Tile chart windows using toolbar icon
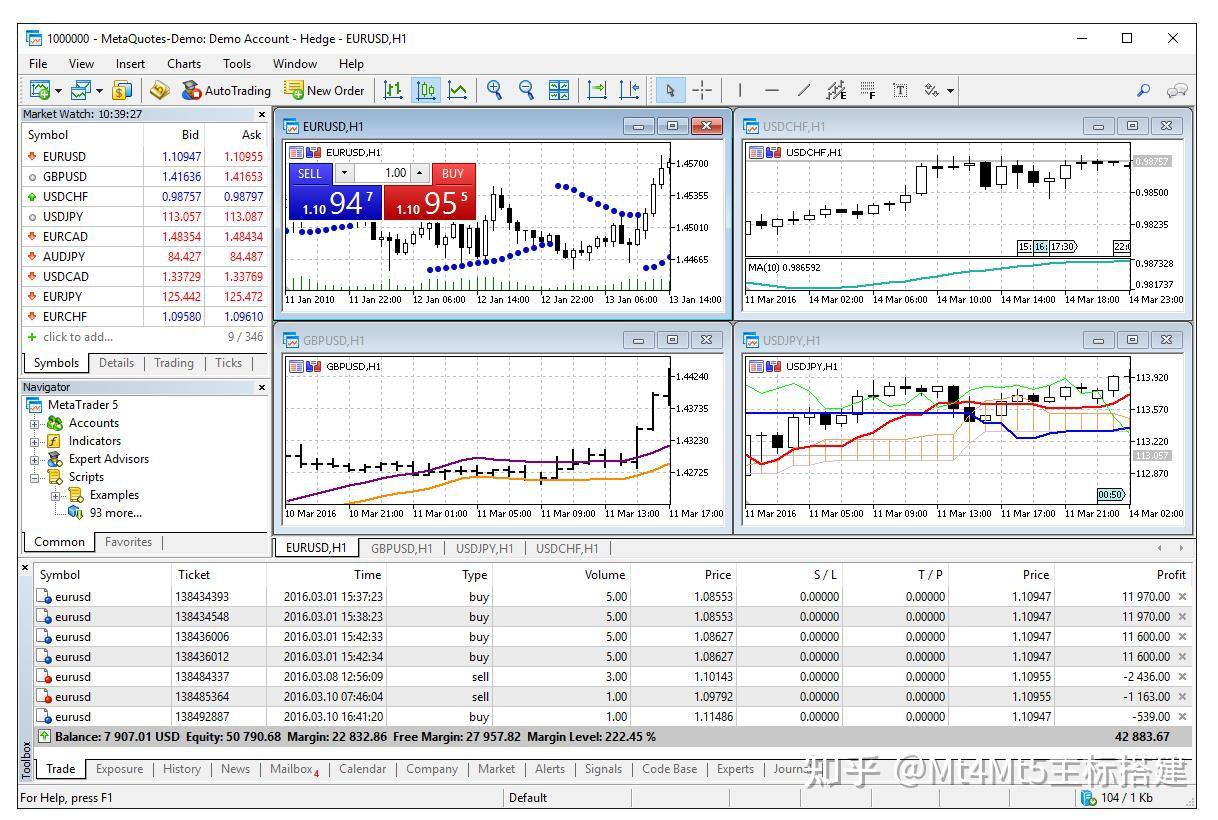The width and height of the screenshot is (1218, 820). tap(559, 90)
